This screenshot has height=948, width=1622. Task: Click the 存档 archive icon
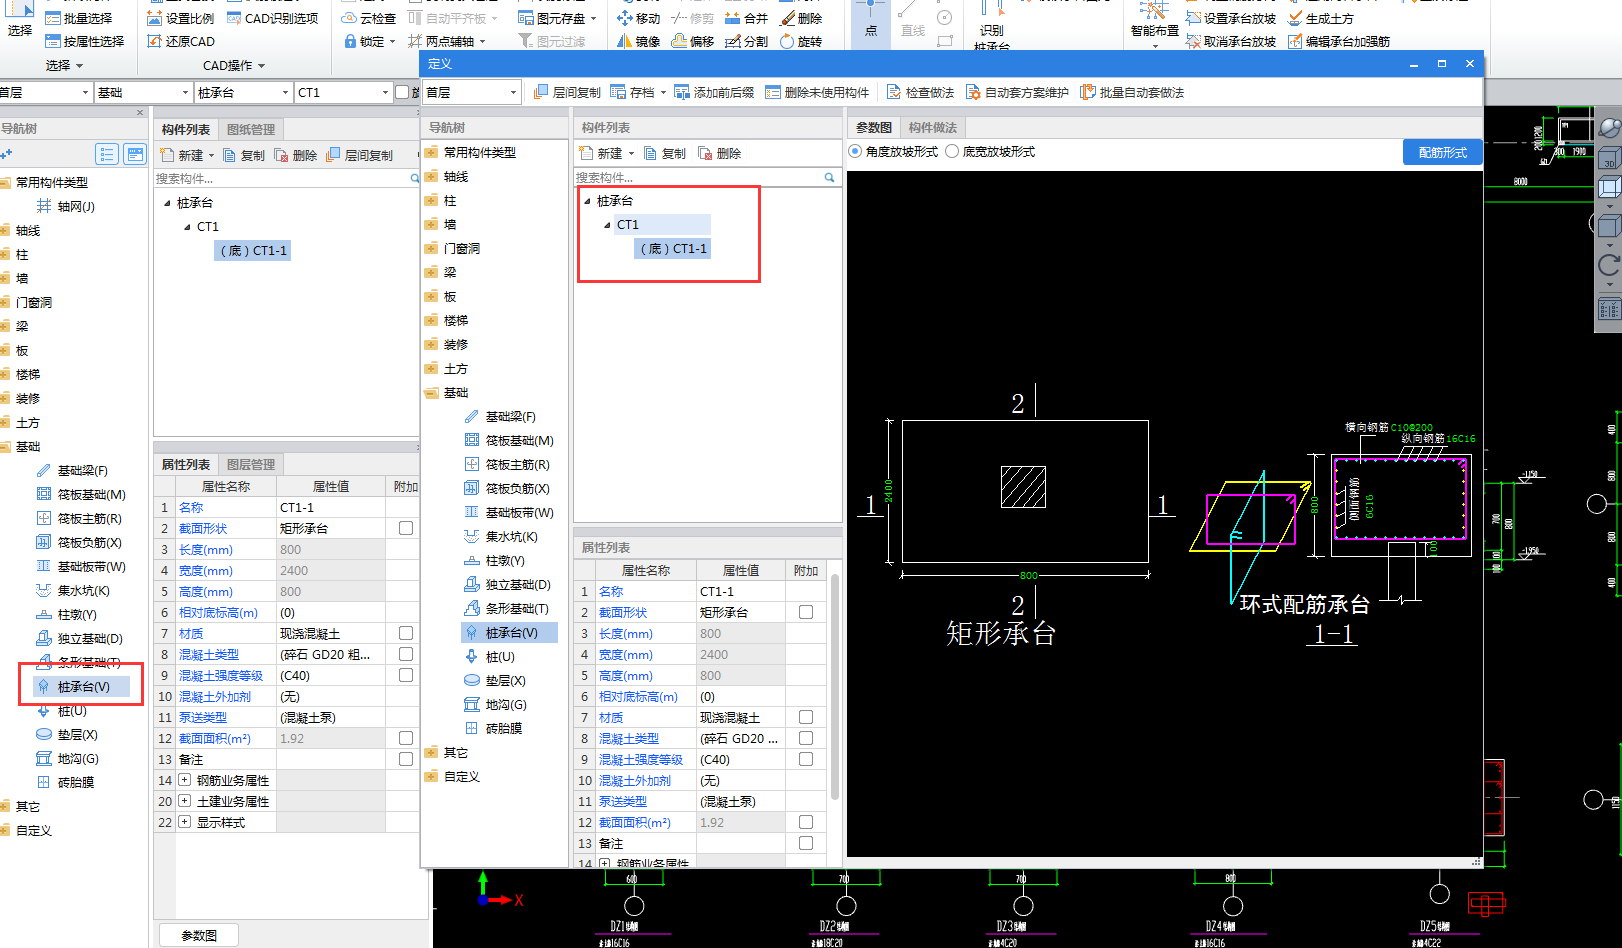(618, 92)
